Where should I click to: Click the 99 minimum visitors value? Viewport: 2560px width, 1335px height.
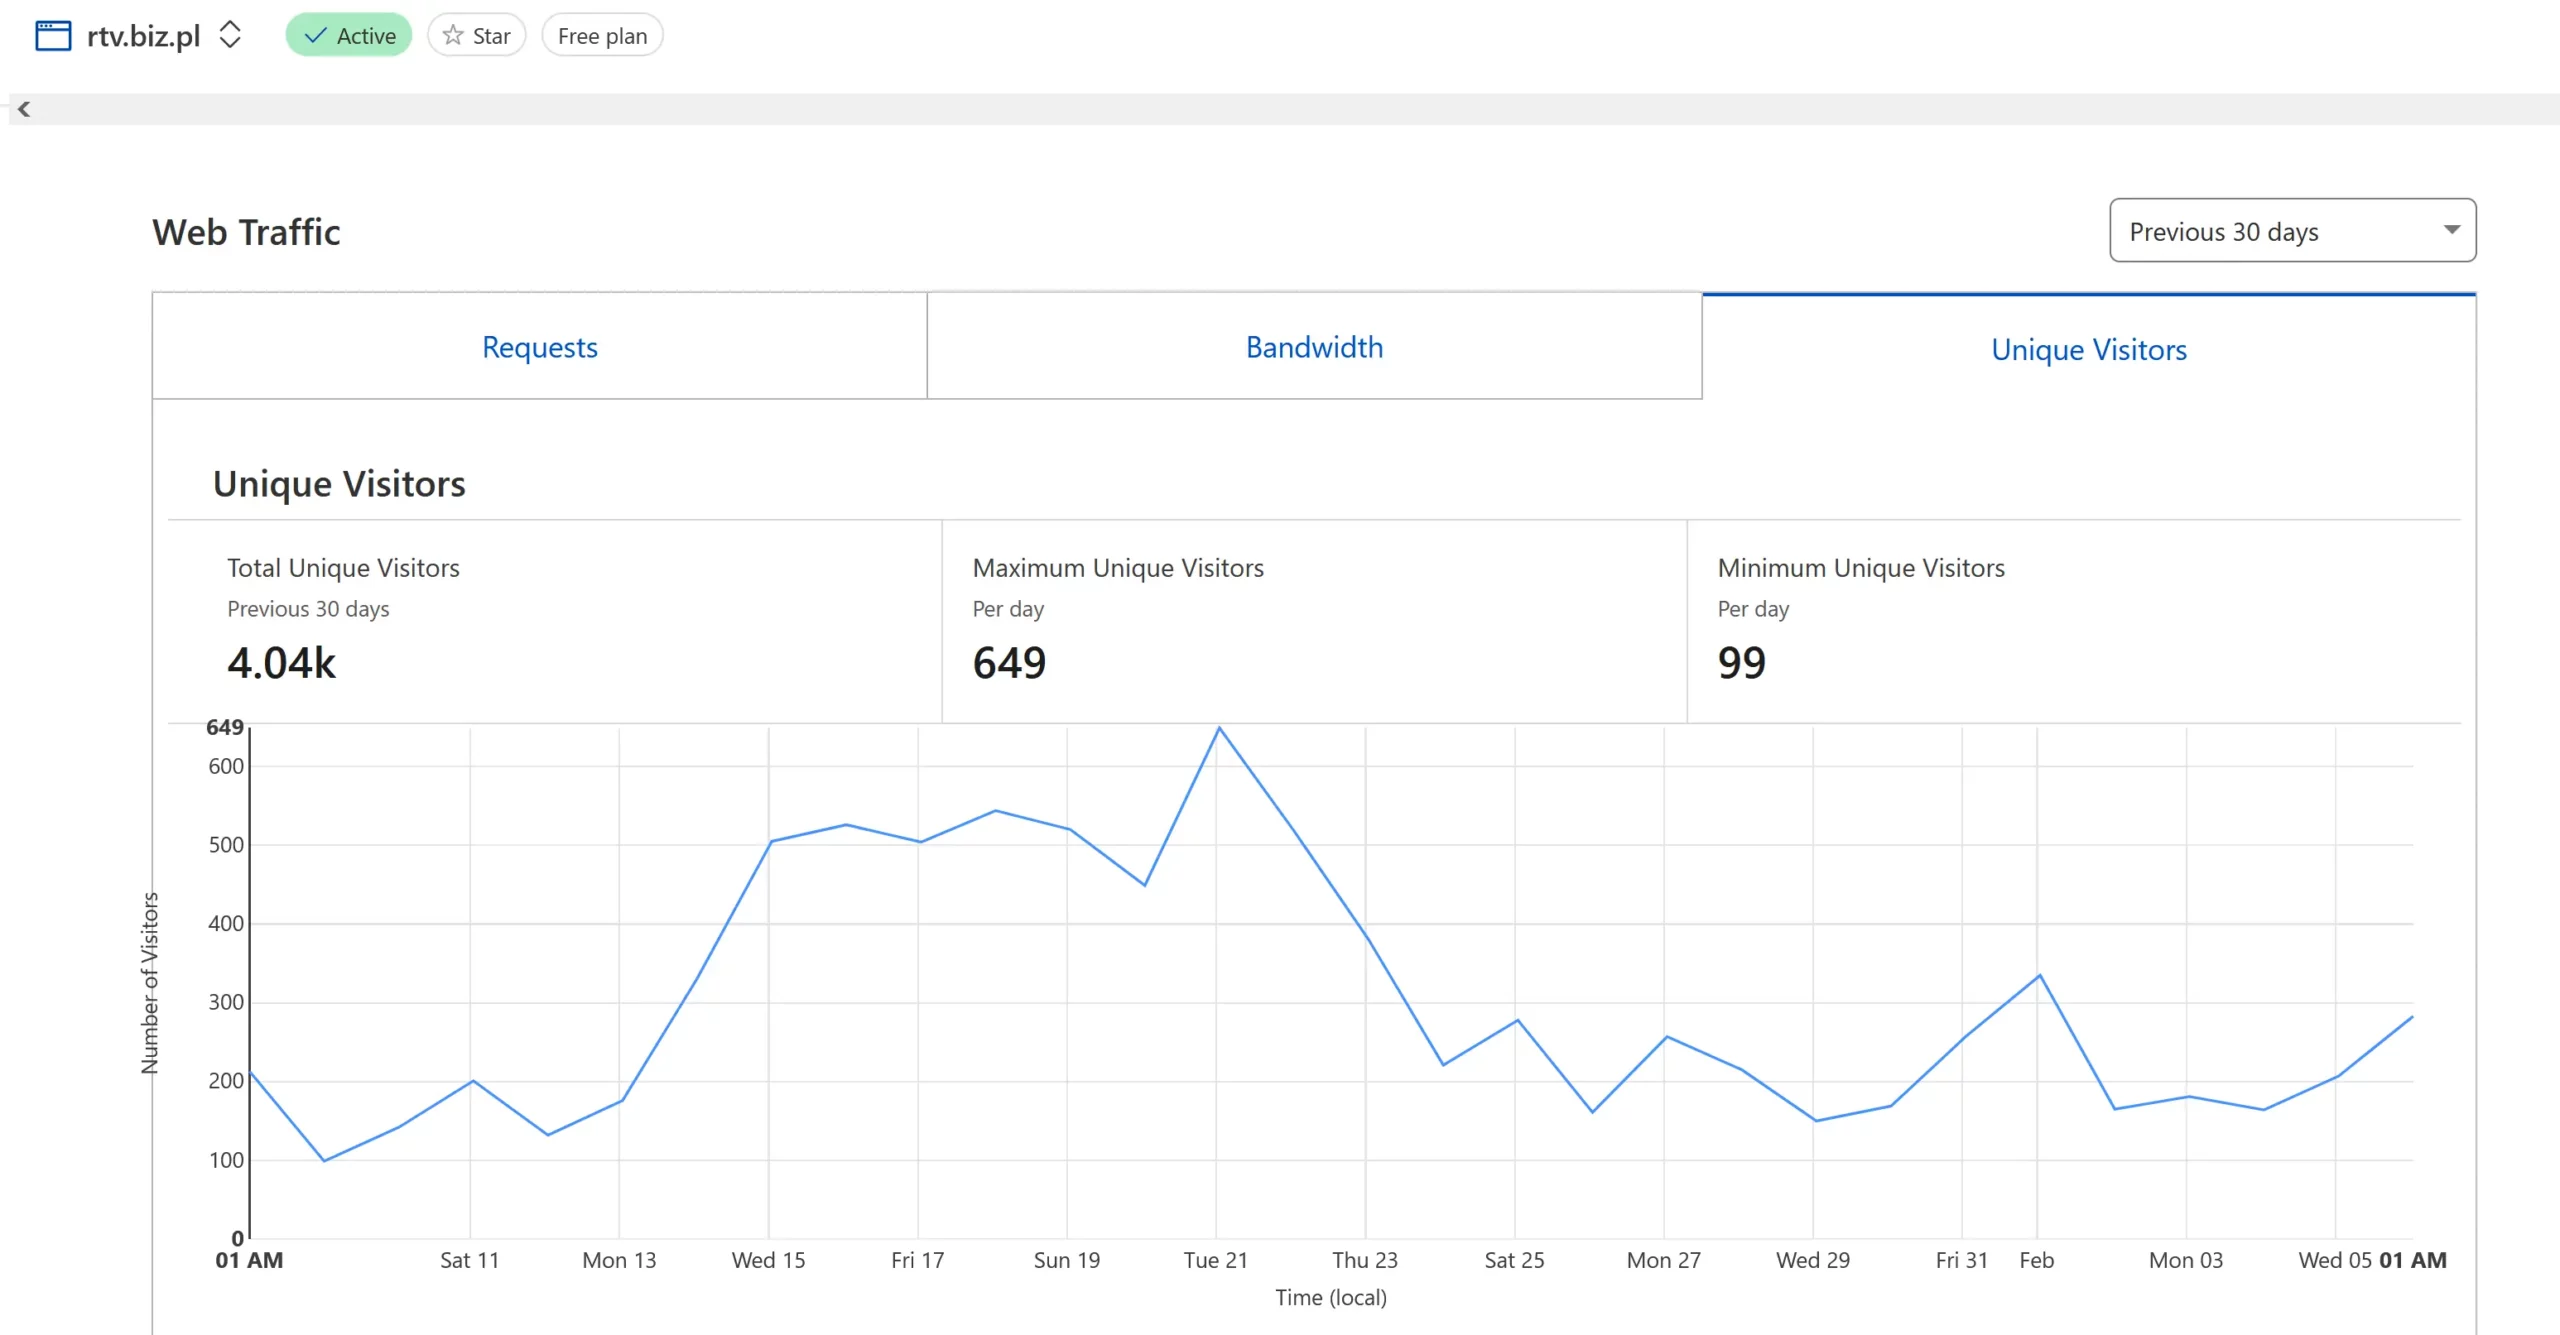pyautogui.click(x=1741, y=663)
